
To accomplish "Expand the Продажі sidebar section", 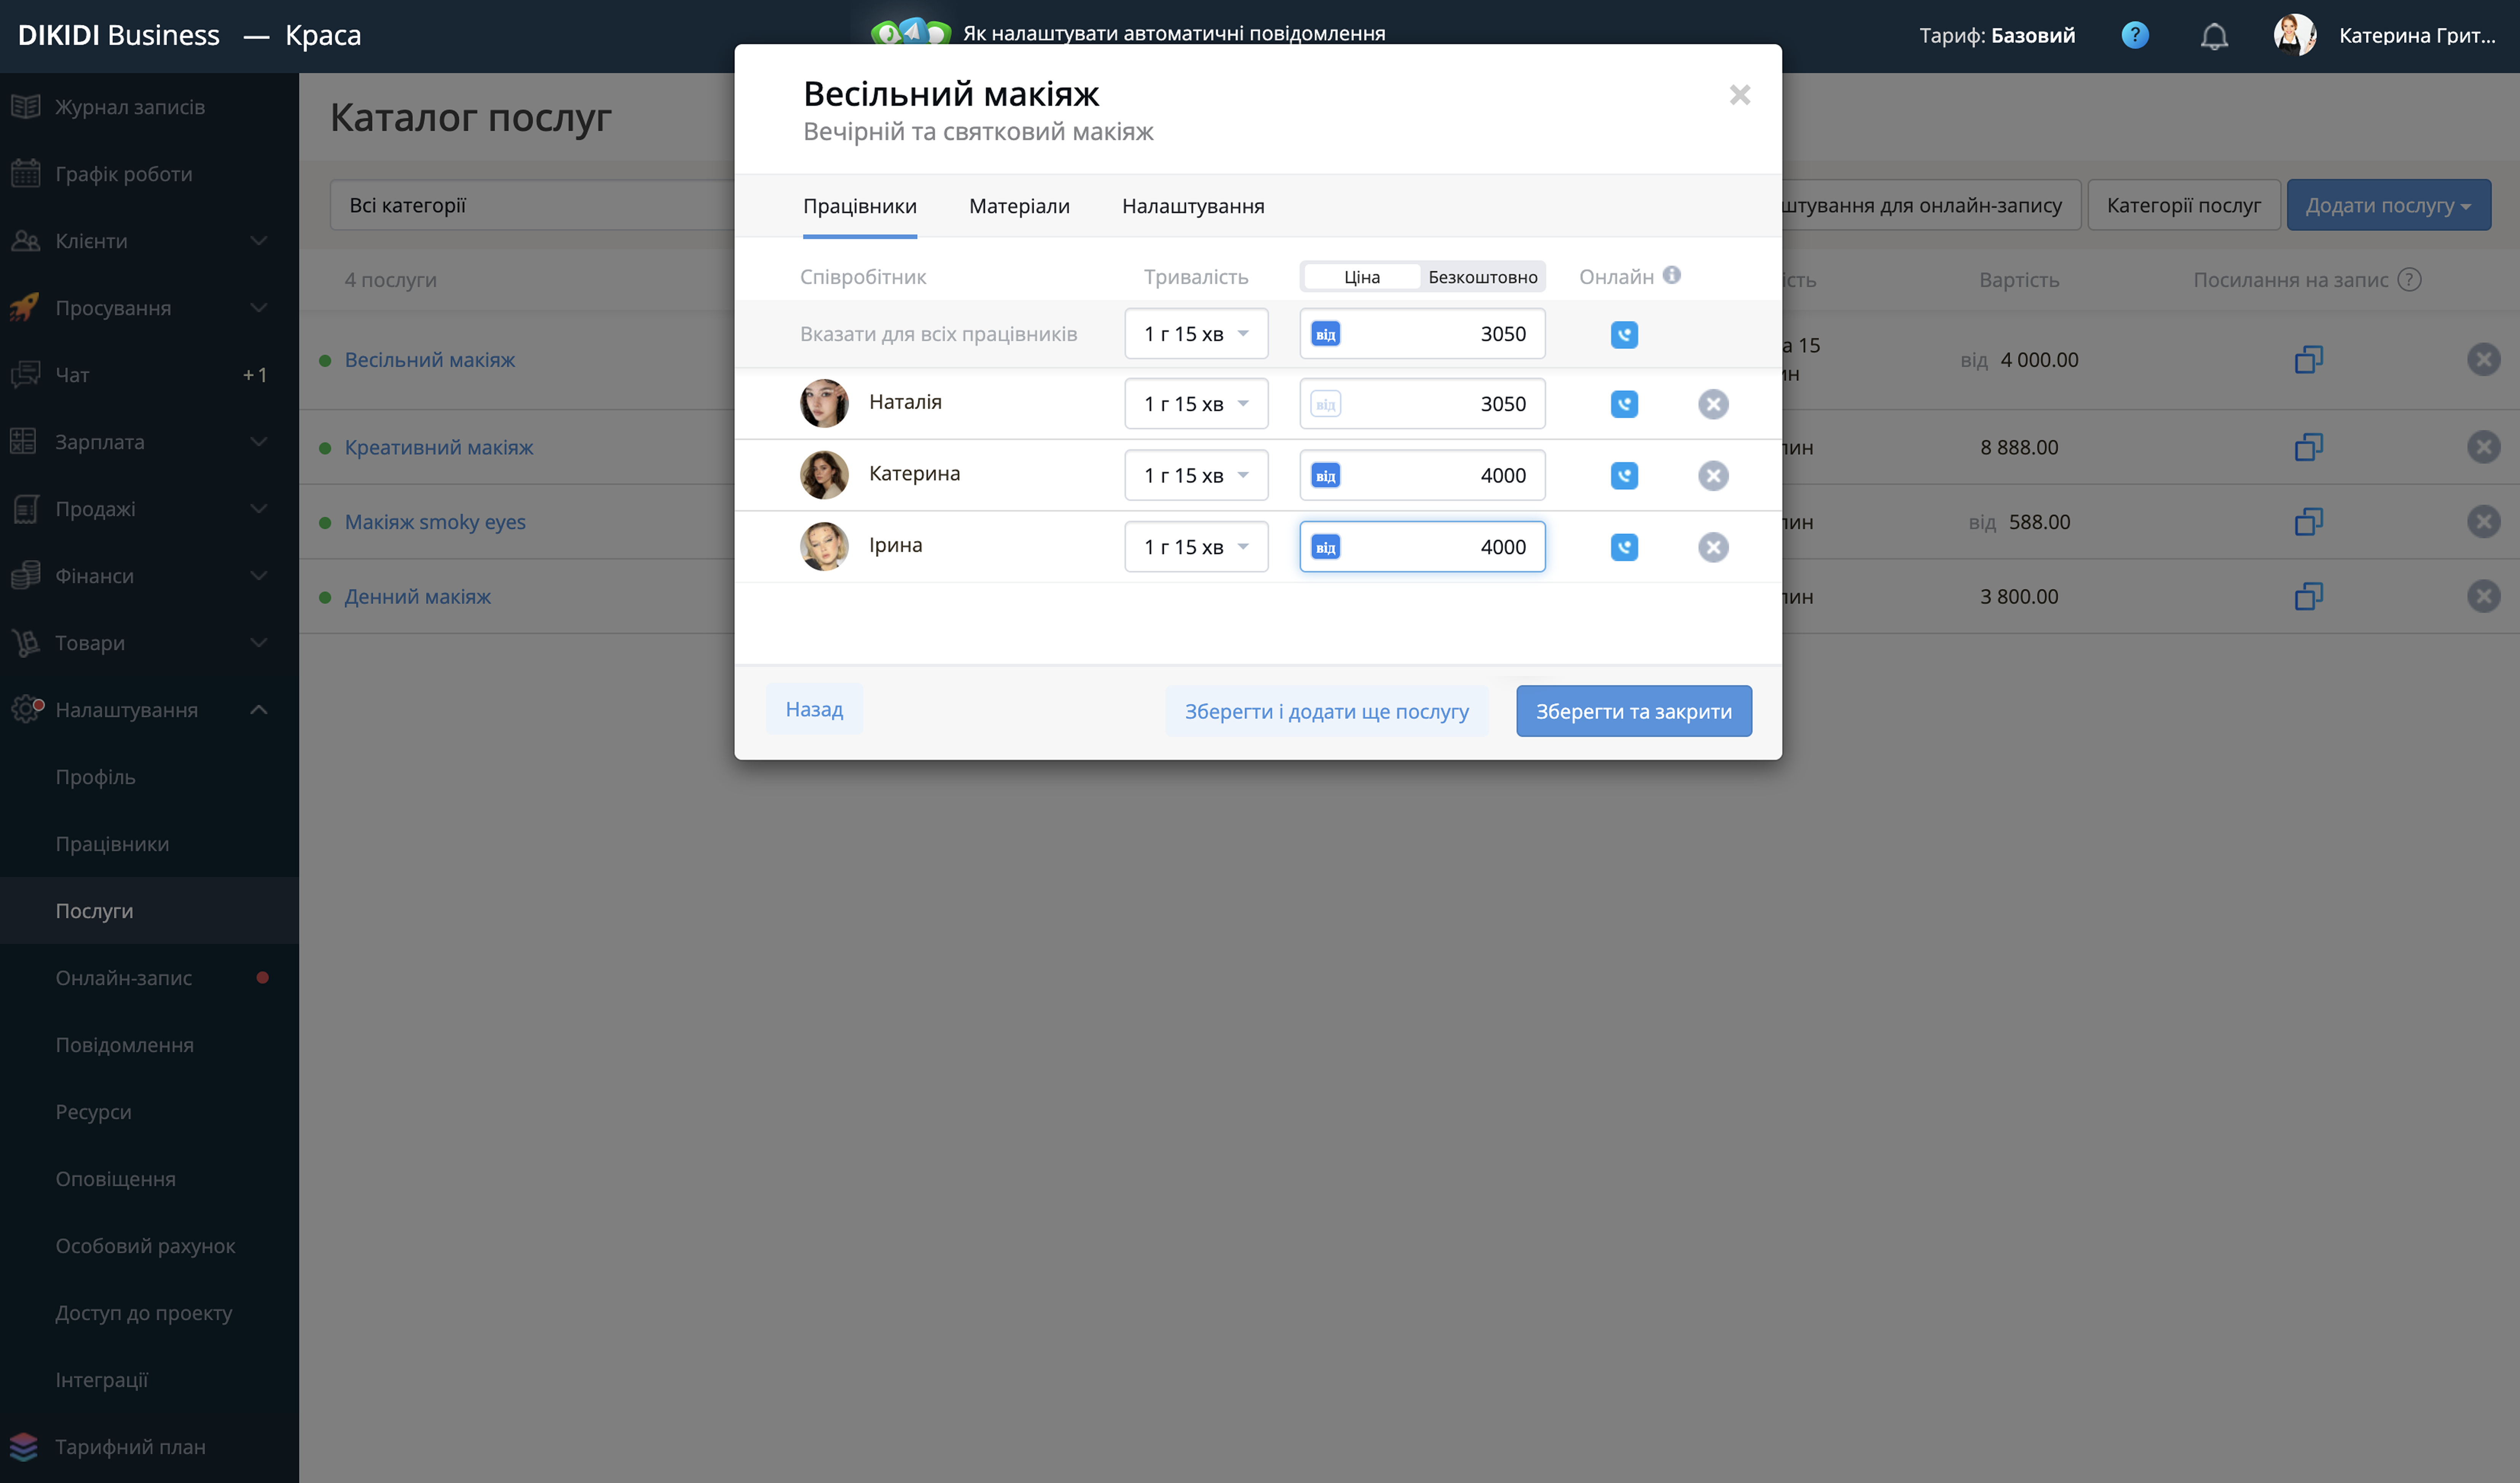I will pos(149,509).
